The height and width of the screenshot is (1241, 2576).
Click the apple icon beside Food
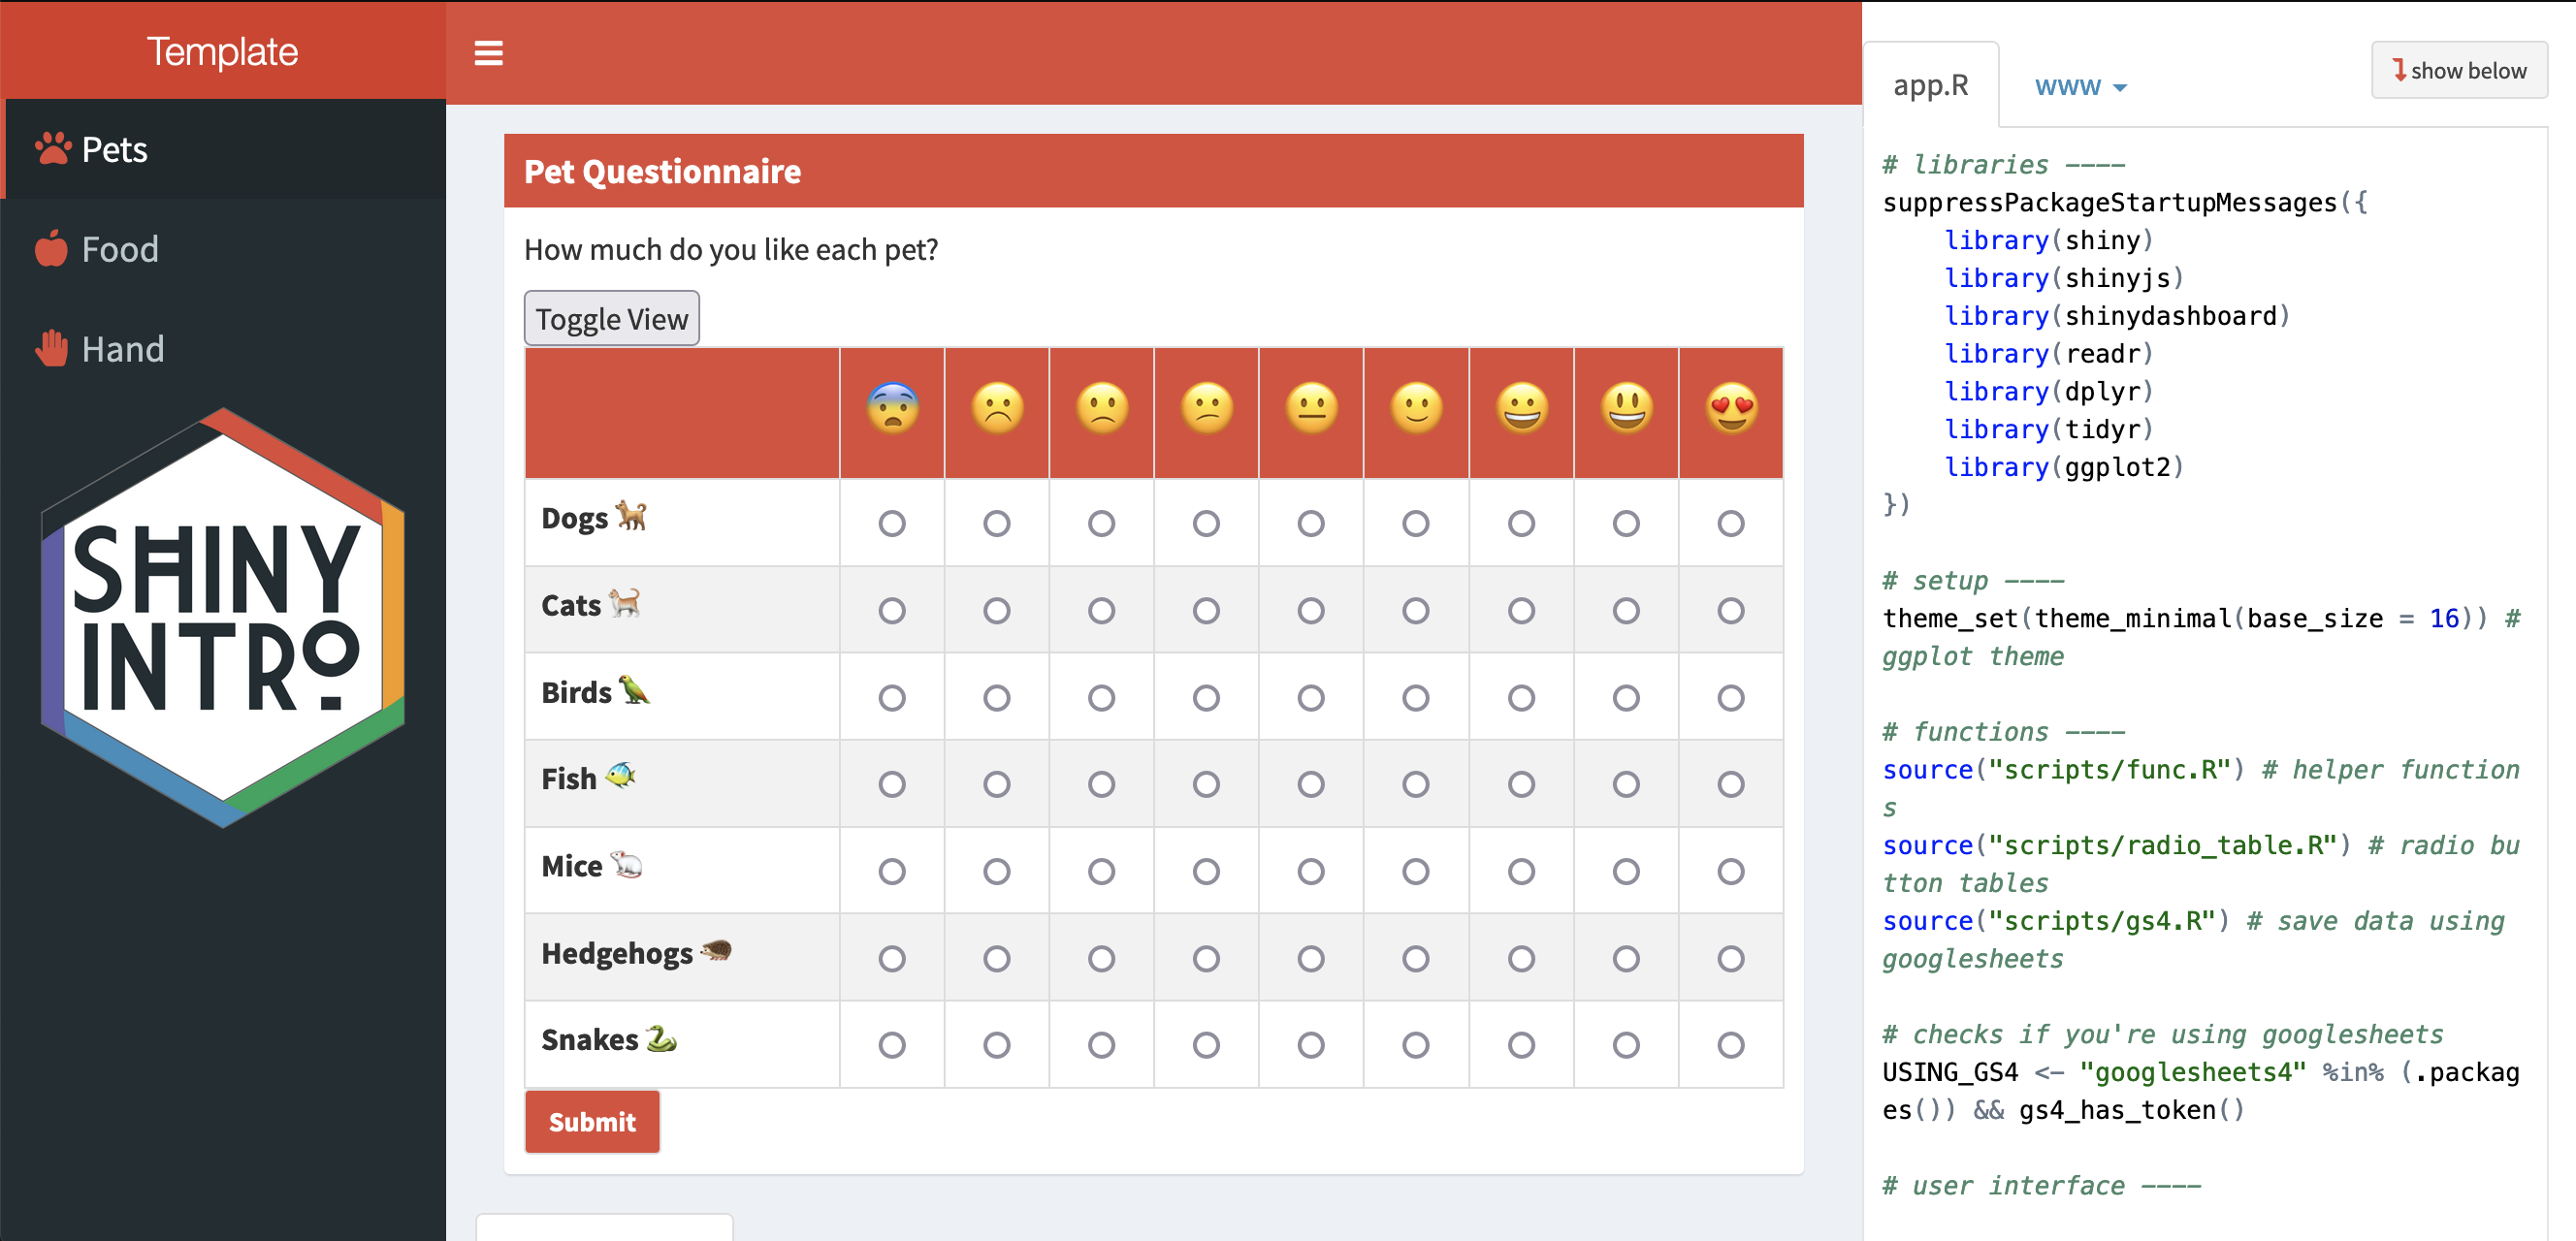pos(51,249)
